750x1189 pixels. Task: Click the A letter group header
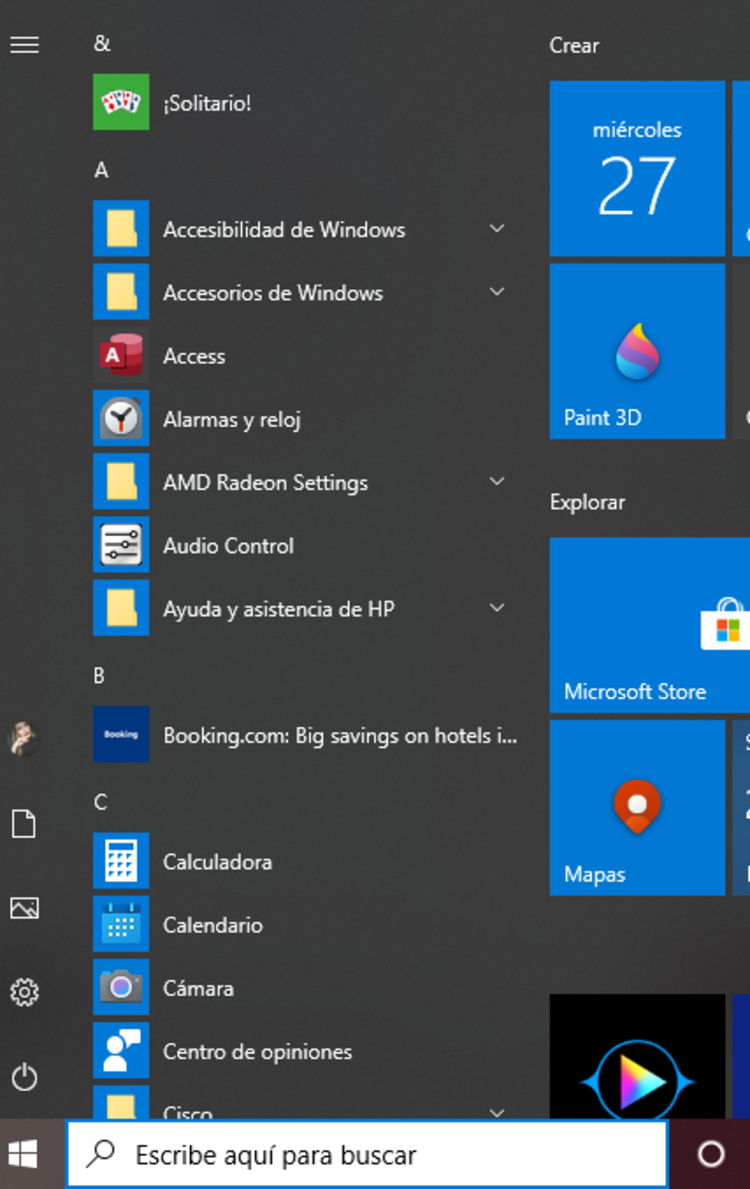point(101,170)
